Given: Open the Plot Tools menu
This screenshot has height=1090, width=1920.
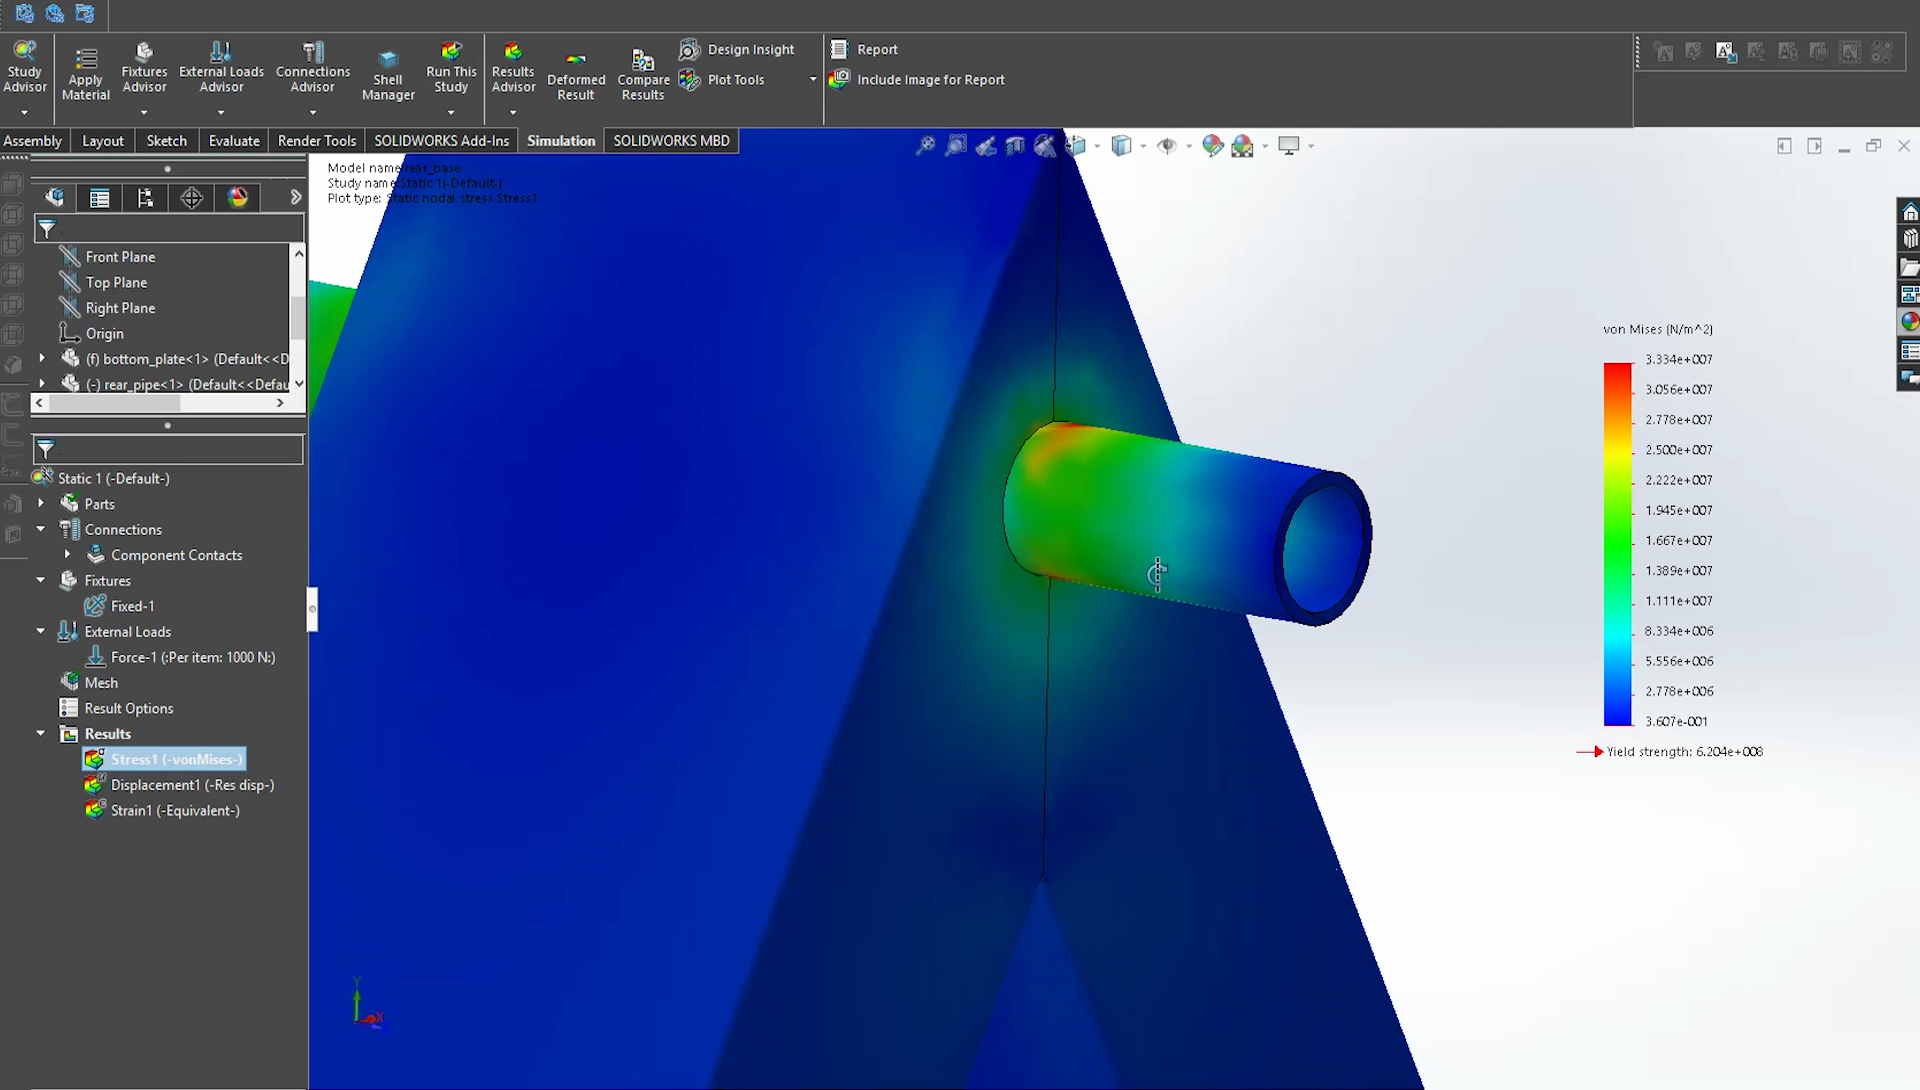Looking at the screenshot, I should (x=722, y=80).
